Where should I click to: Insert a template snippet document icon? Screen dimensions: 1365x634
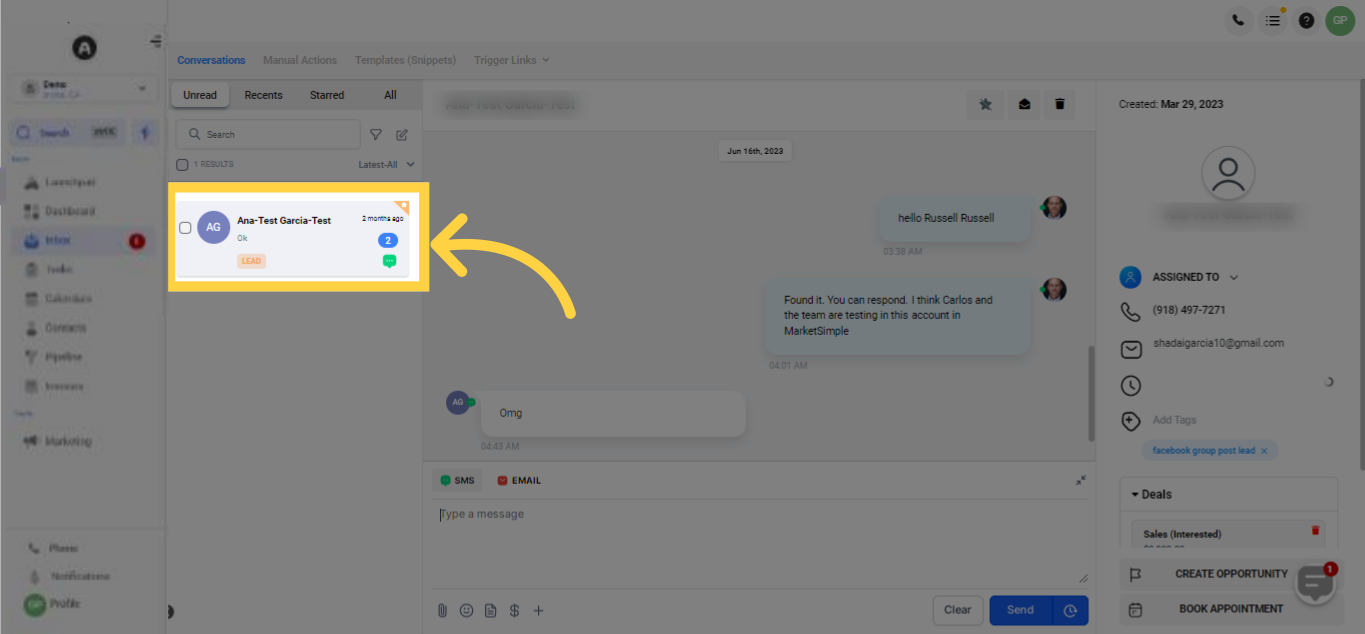coord(490,610)
